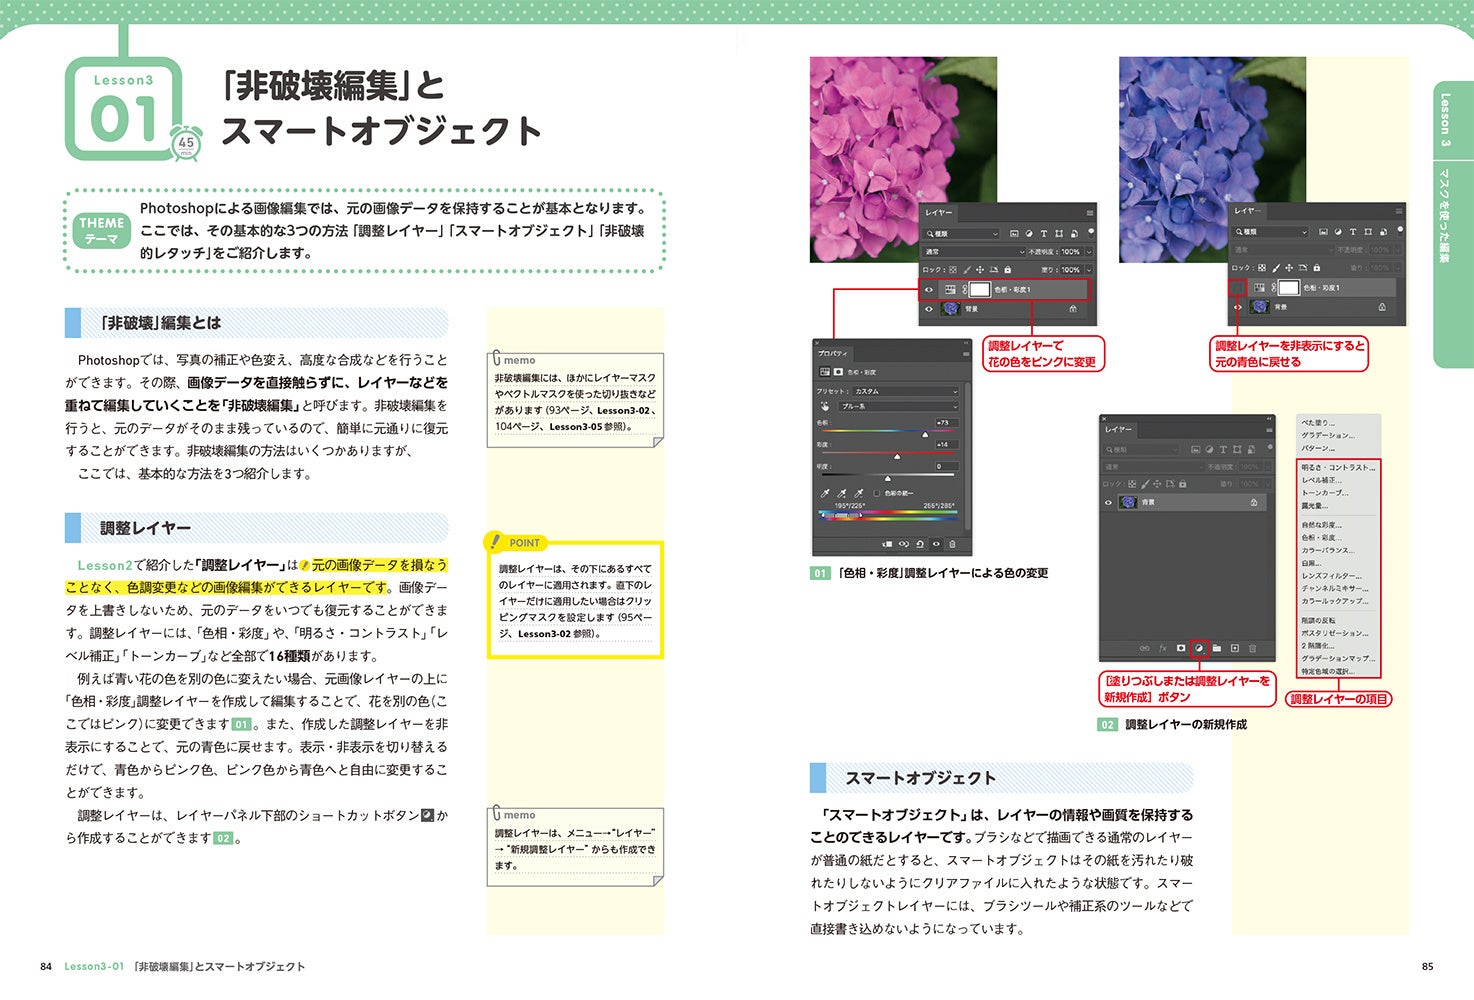Open the panel menu of pink flower's Layers panel

(x=1089, y=213)
